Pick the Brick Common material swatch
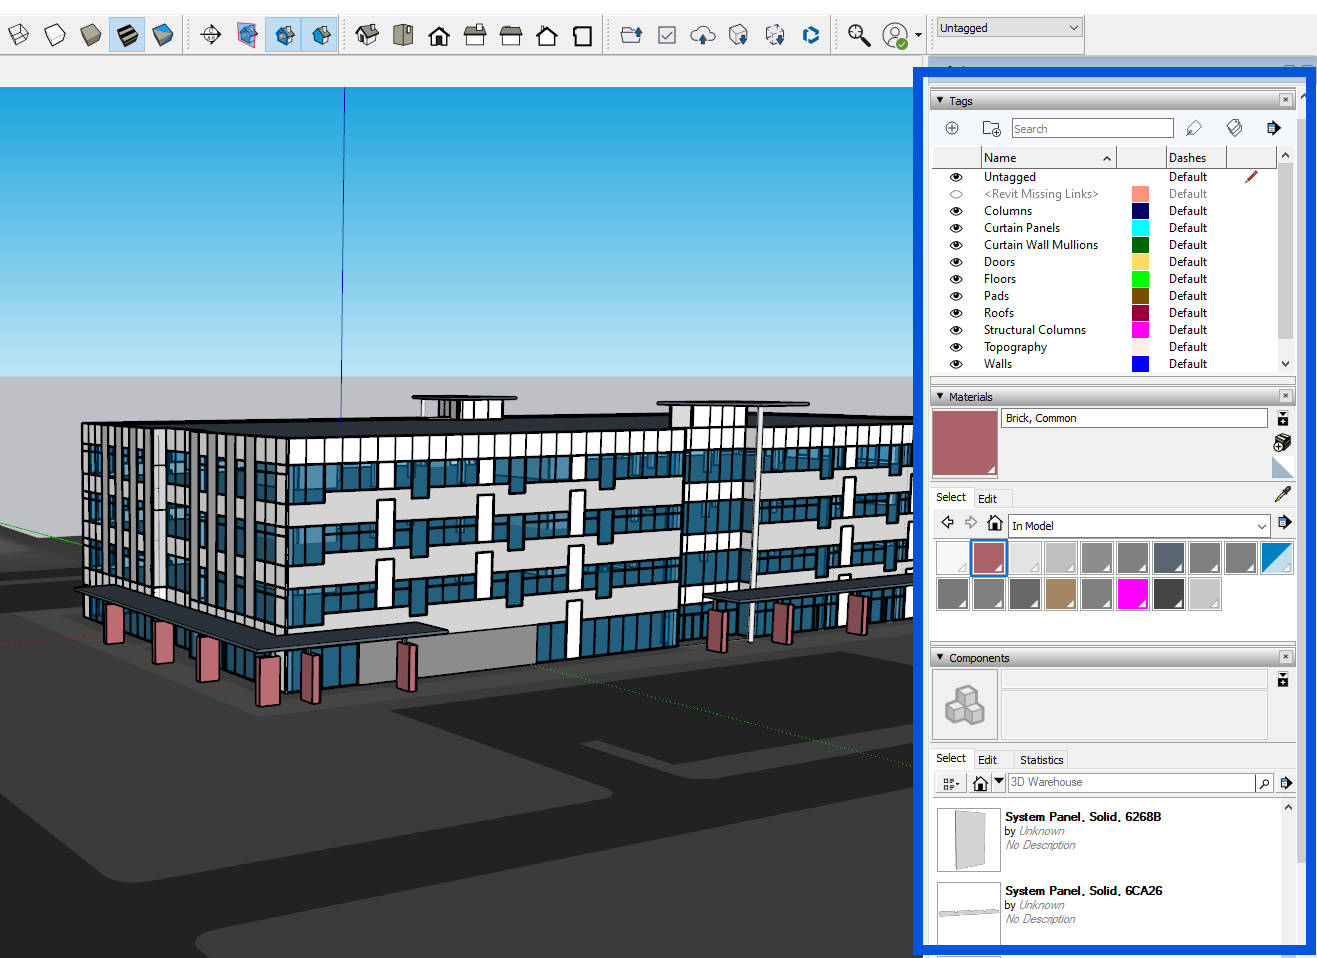The height and width of the screenshot is (958, 1317). coord(988,557)
